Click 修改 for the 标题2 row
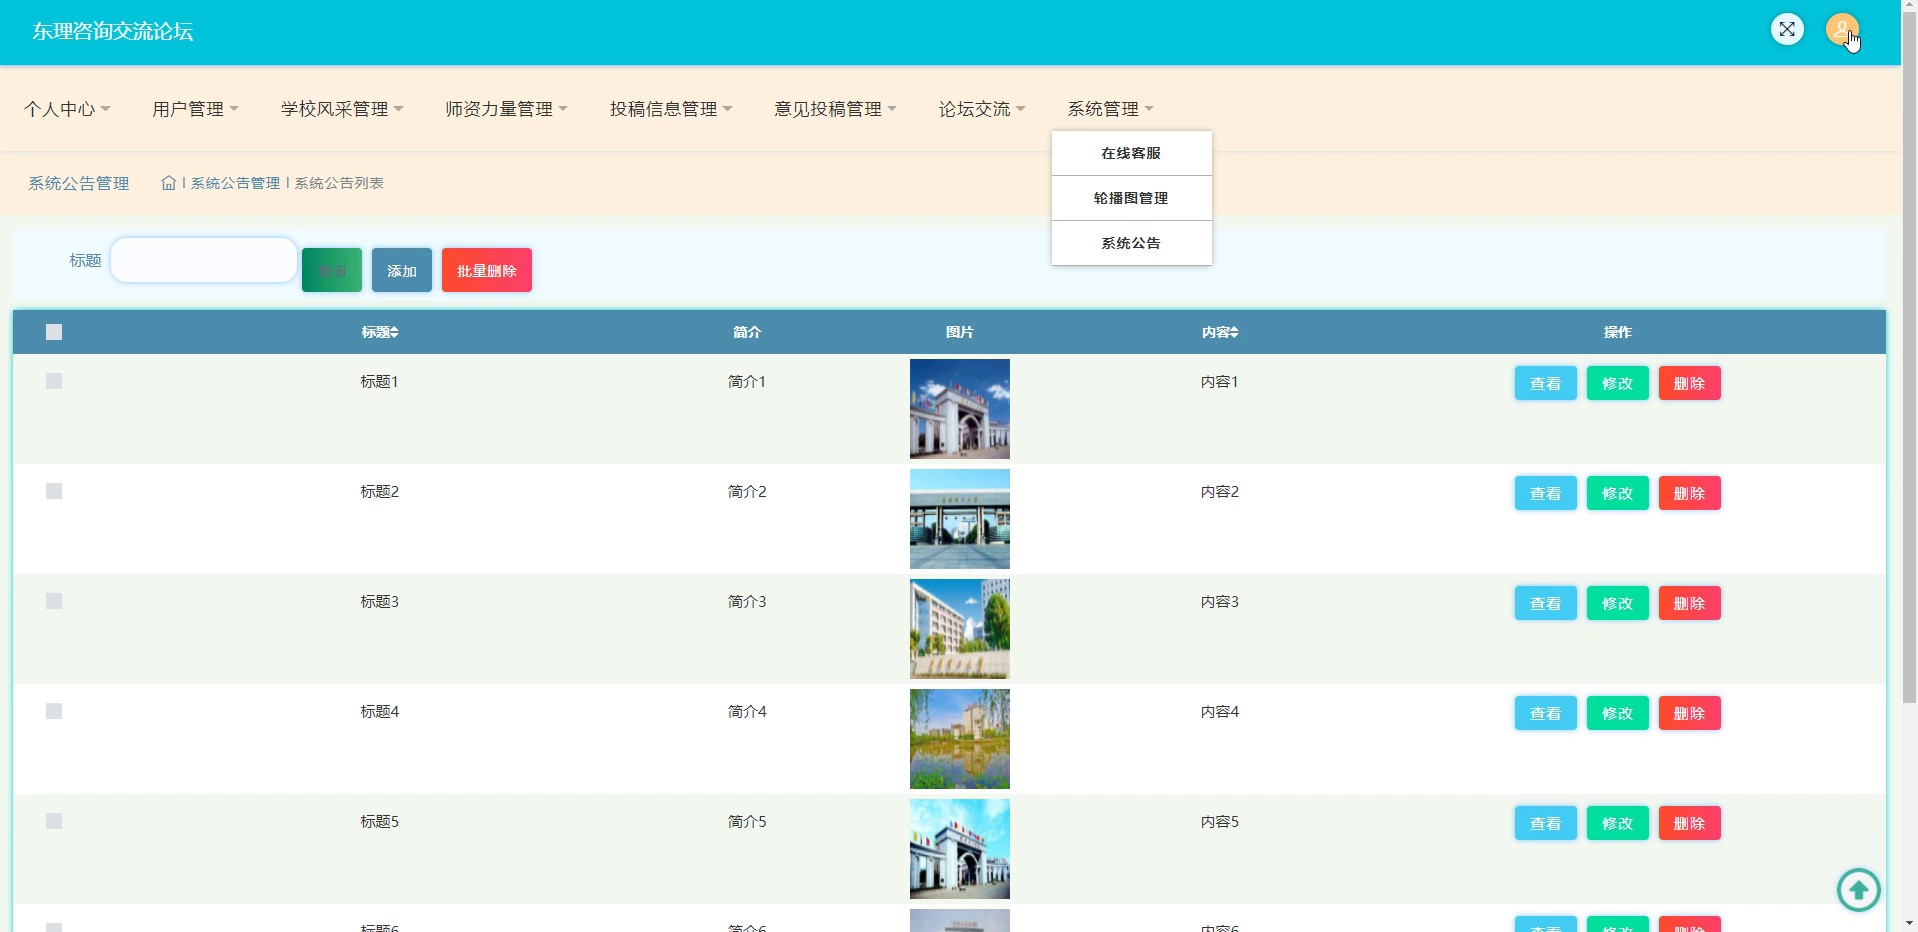 click(1617, 493)
